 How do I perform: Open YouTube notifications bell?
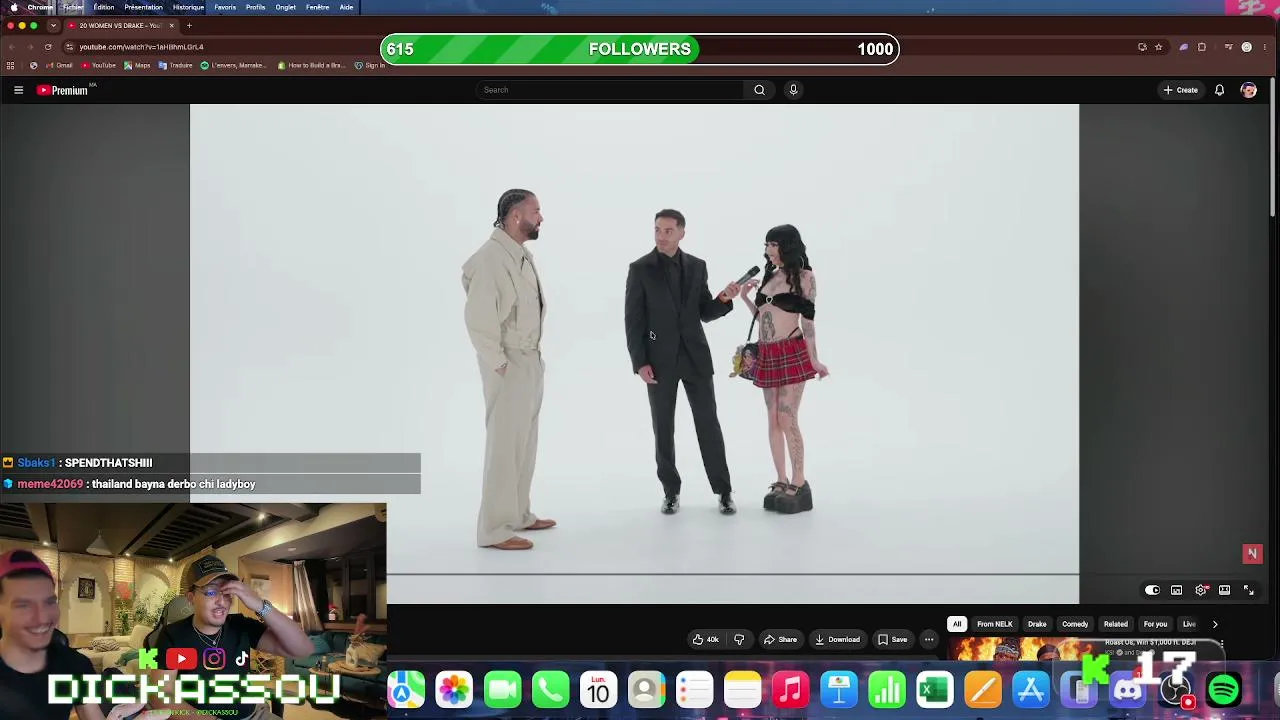1219,90
